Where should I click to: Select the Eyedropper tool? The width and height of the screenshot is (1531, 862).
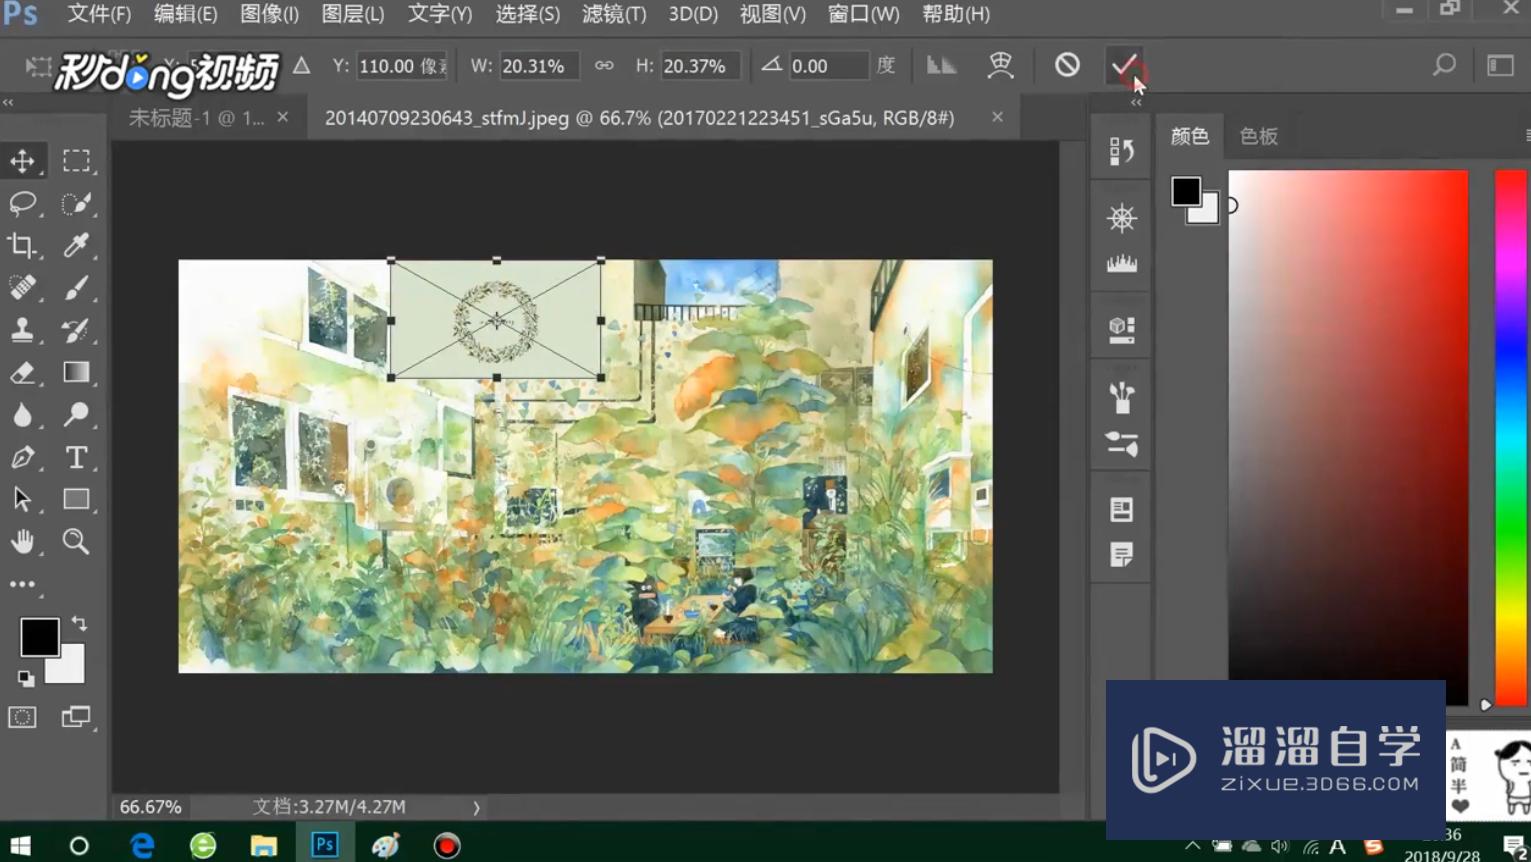76,245
